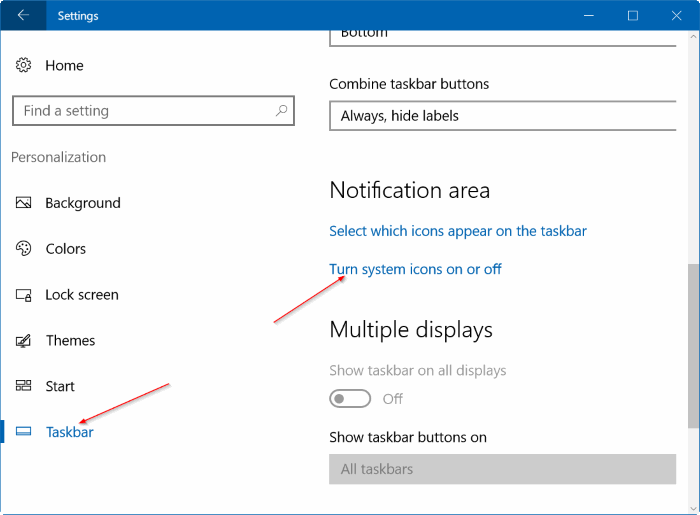Select the Taskbar icon in sidebar

(x=23, y=432)
